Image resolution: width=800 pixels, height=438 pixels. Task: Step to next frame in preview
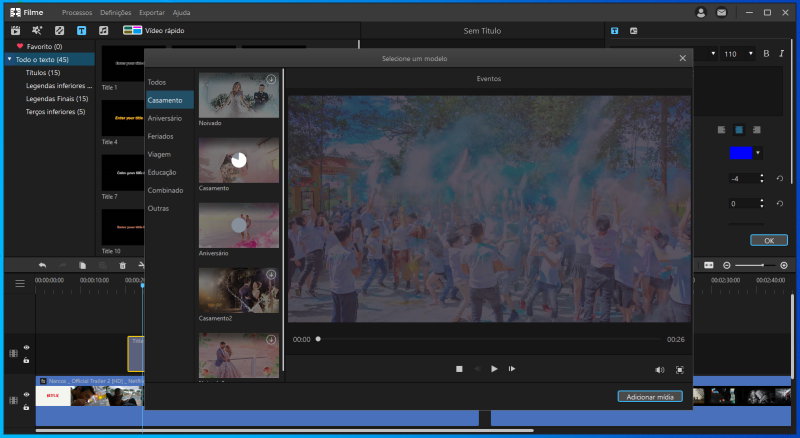click(x=512, y=369)
